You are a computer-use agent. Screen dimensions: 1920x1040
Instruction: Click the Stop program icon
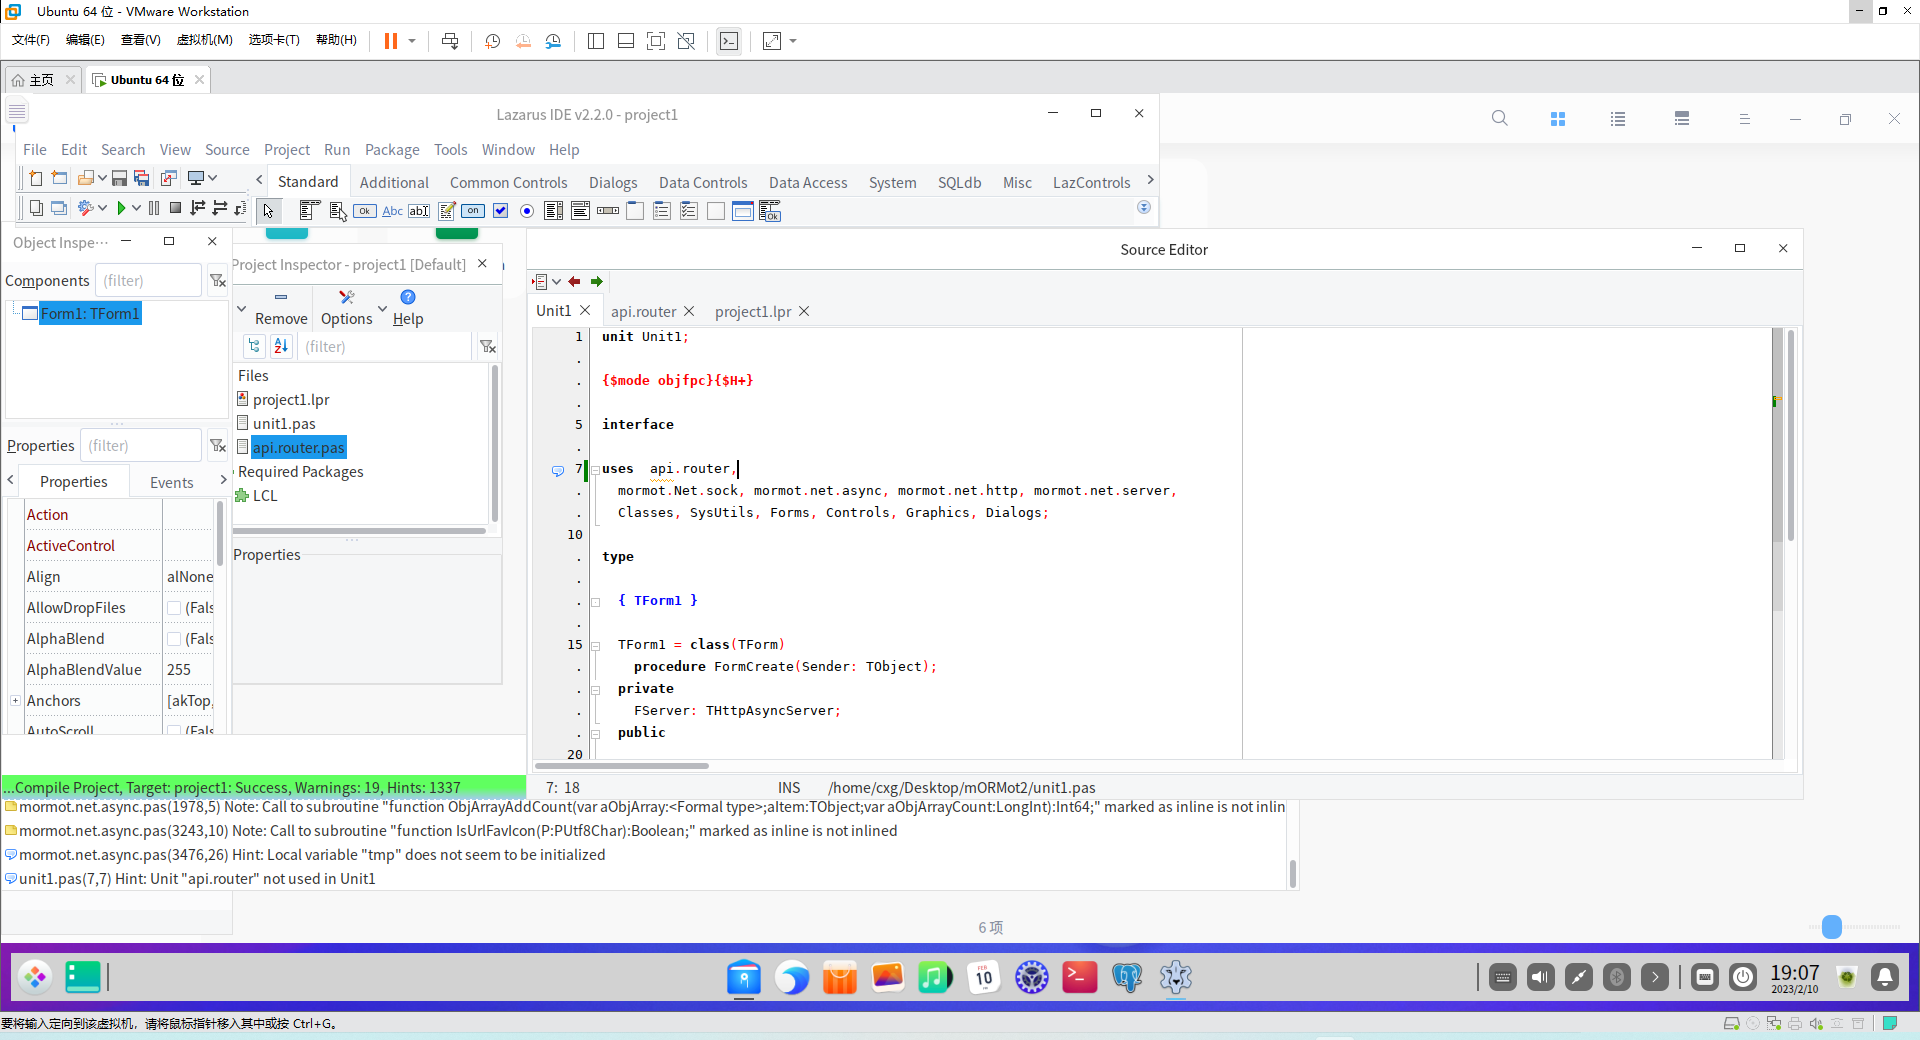click(175, 208)
